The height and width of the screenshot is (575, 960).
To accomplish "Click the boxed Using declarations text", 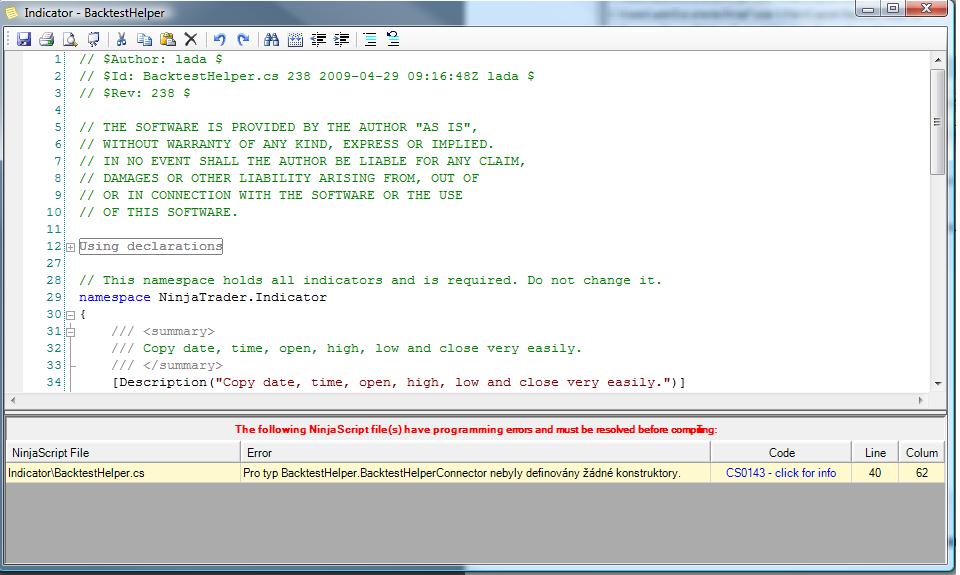I will tap(151, 246).
